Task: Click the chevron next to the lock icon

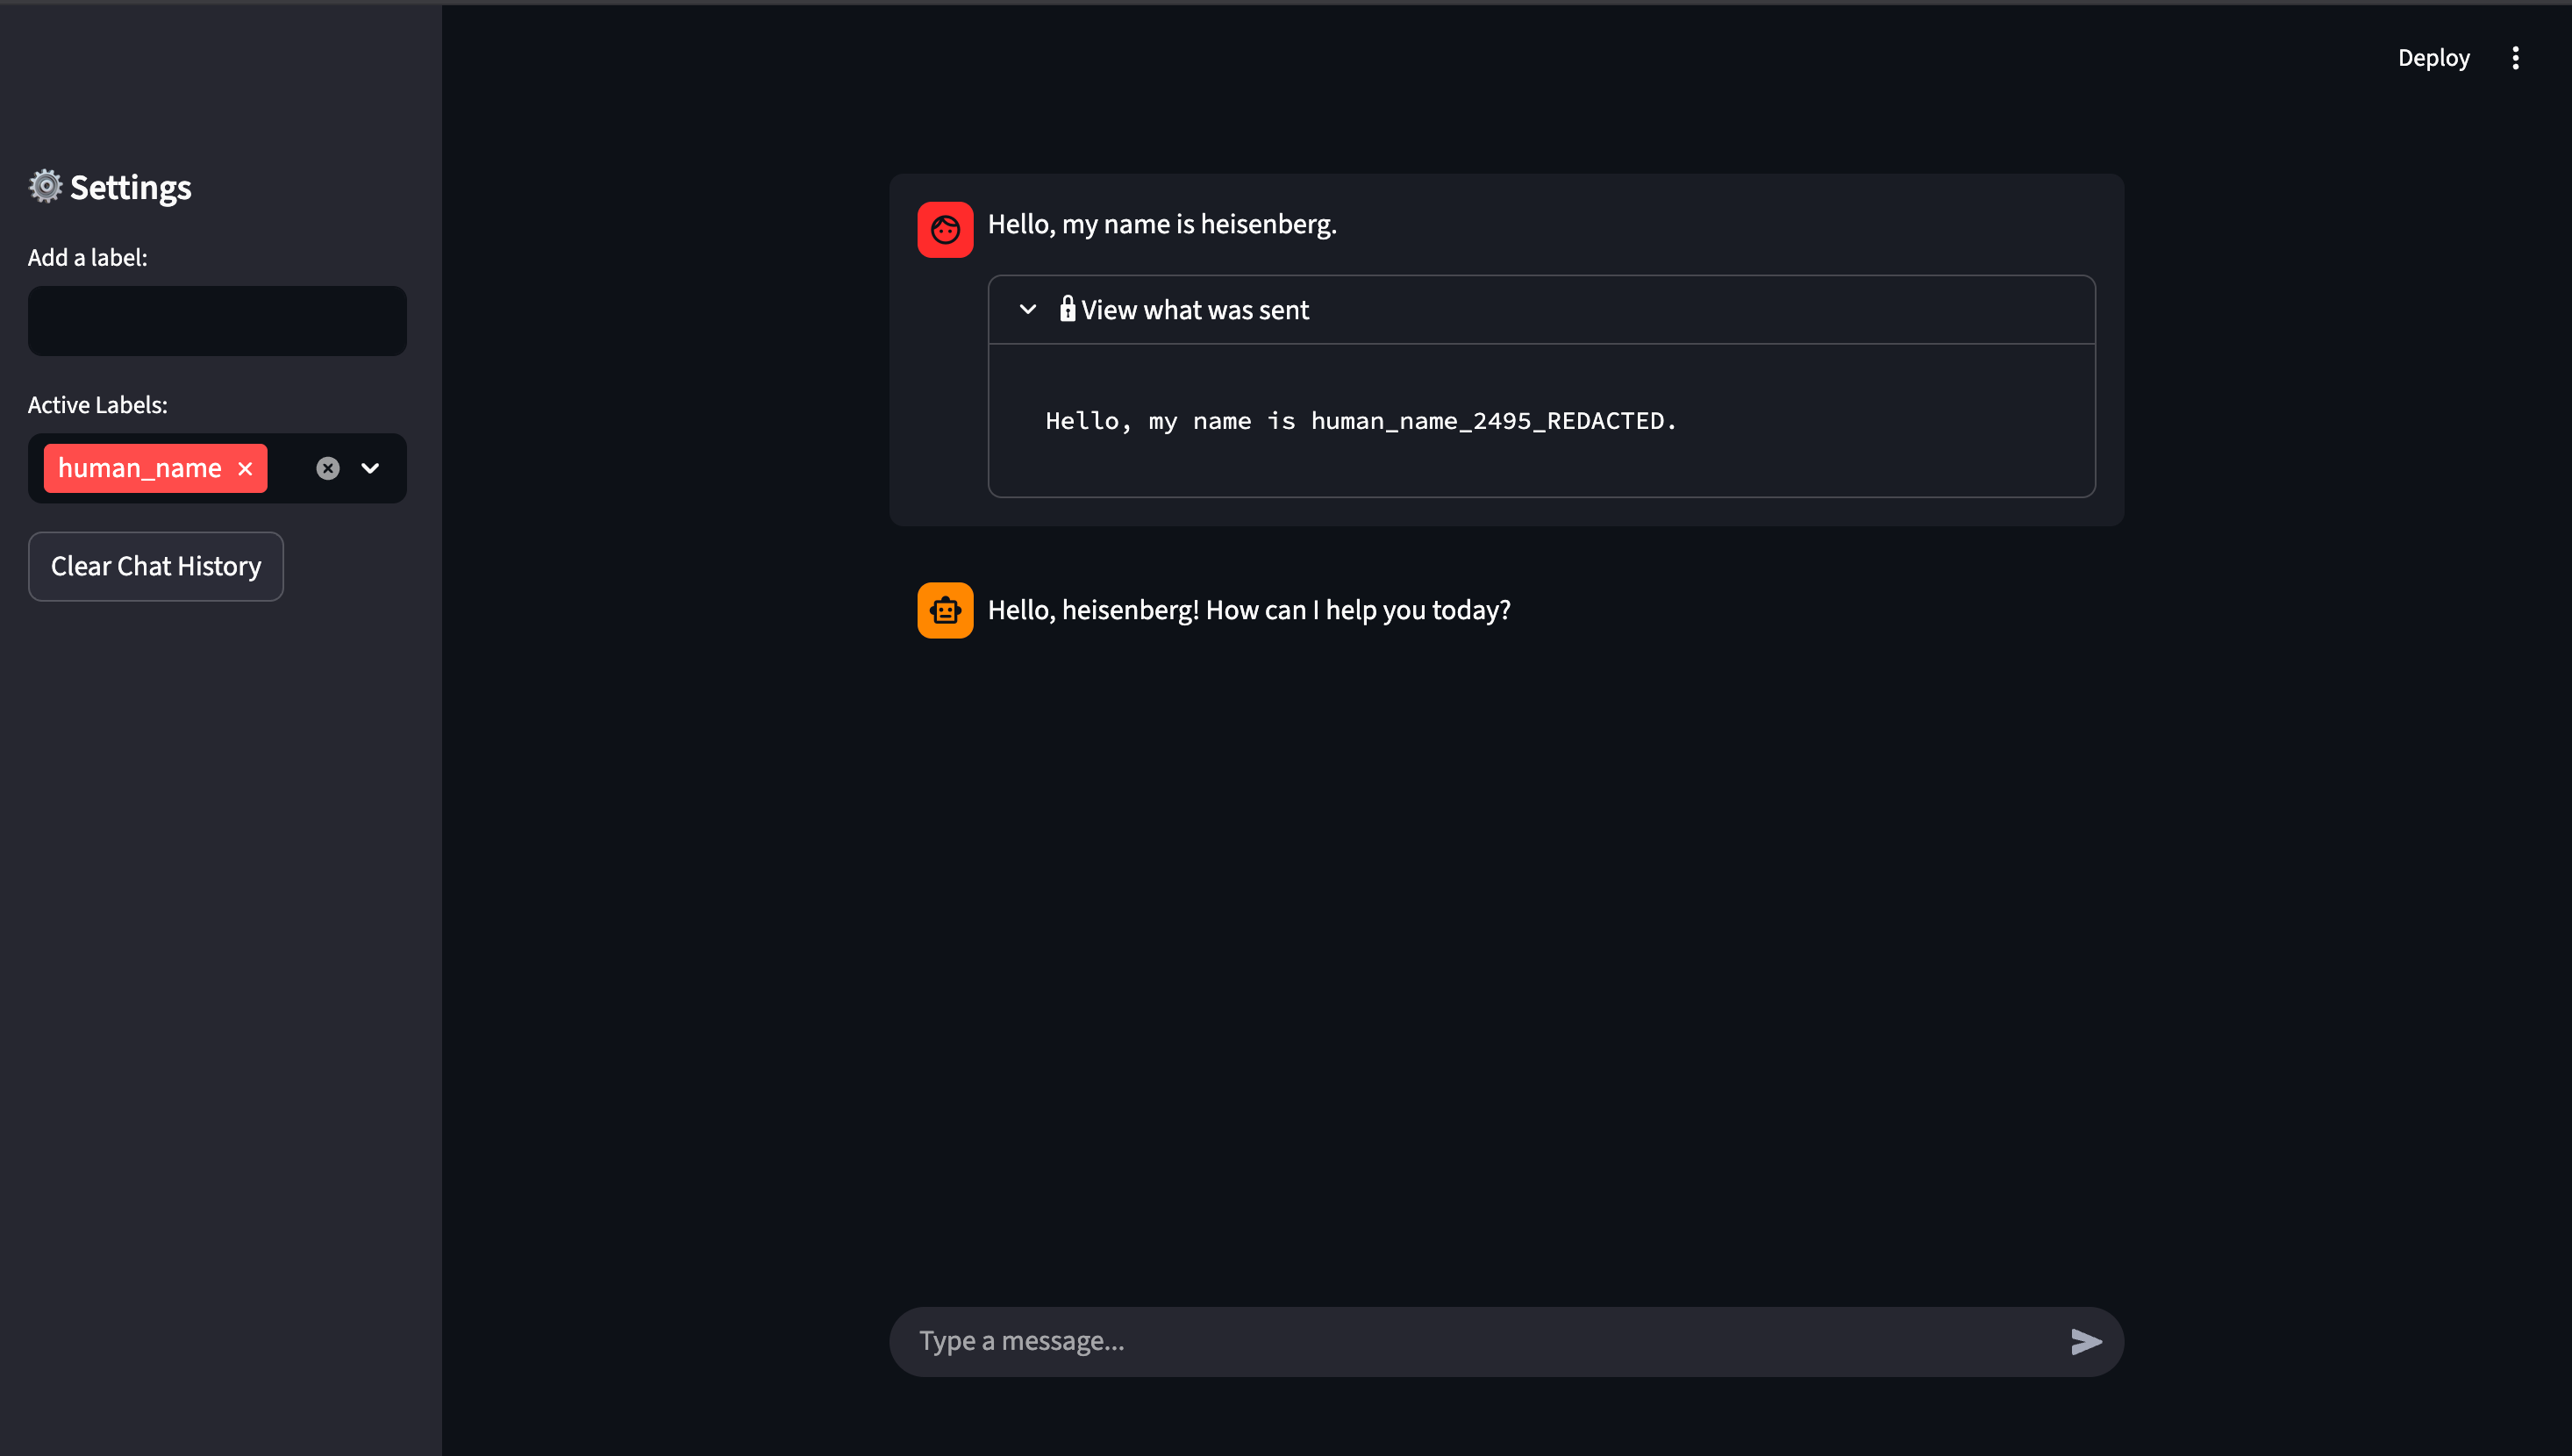Action: (x=1027, y=309)
